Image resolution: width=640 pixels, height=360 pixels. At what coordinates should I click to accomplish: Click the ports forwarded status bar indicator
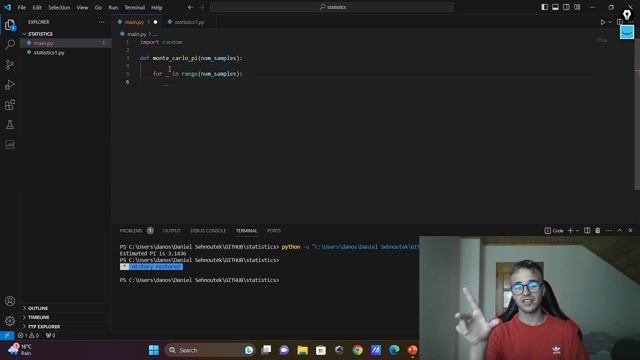coord(50,336)
